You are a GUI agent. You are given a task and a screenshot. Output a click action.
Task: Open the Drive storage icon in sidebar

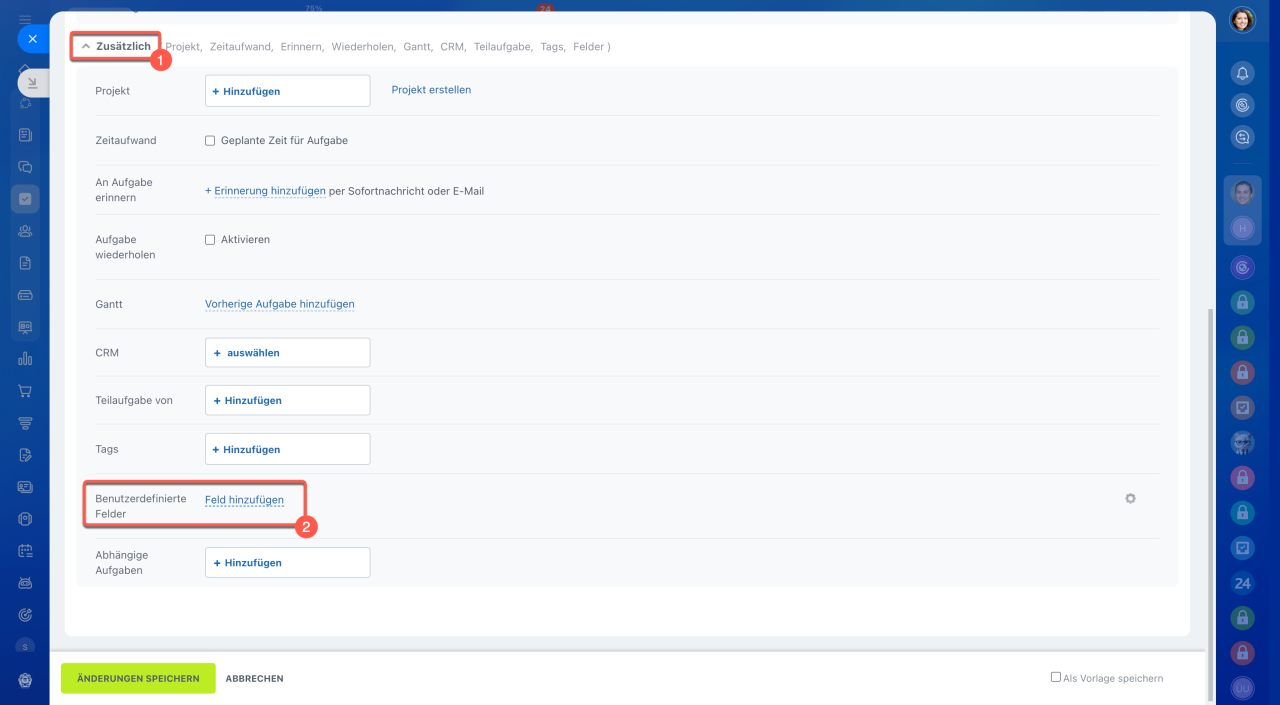[25, 295]
